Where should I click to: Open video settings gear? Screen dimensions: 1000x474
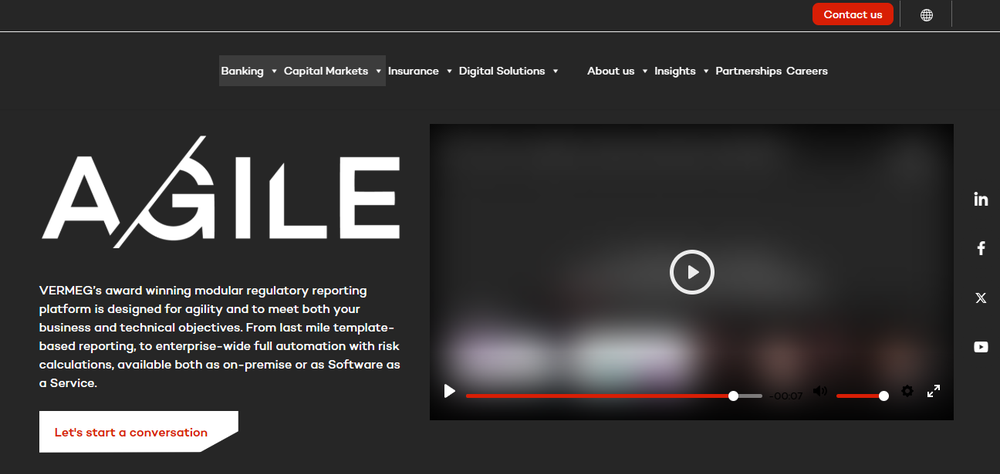tap(907, 391)
